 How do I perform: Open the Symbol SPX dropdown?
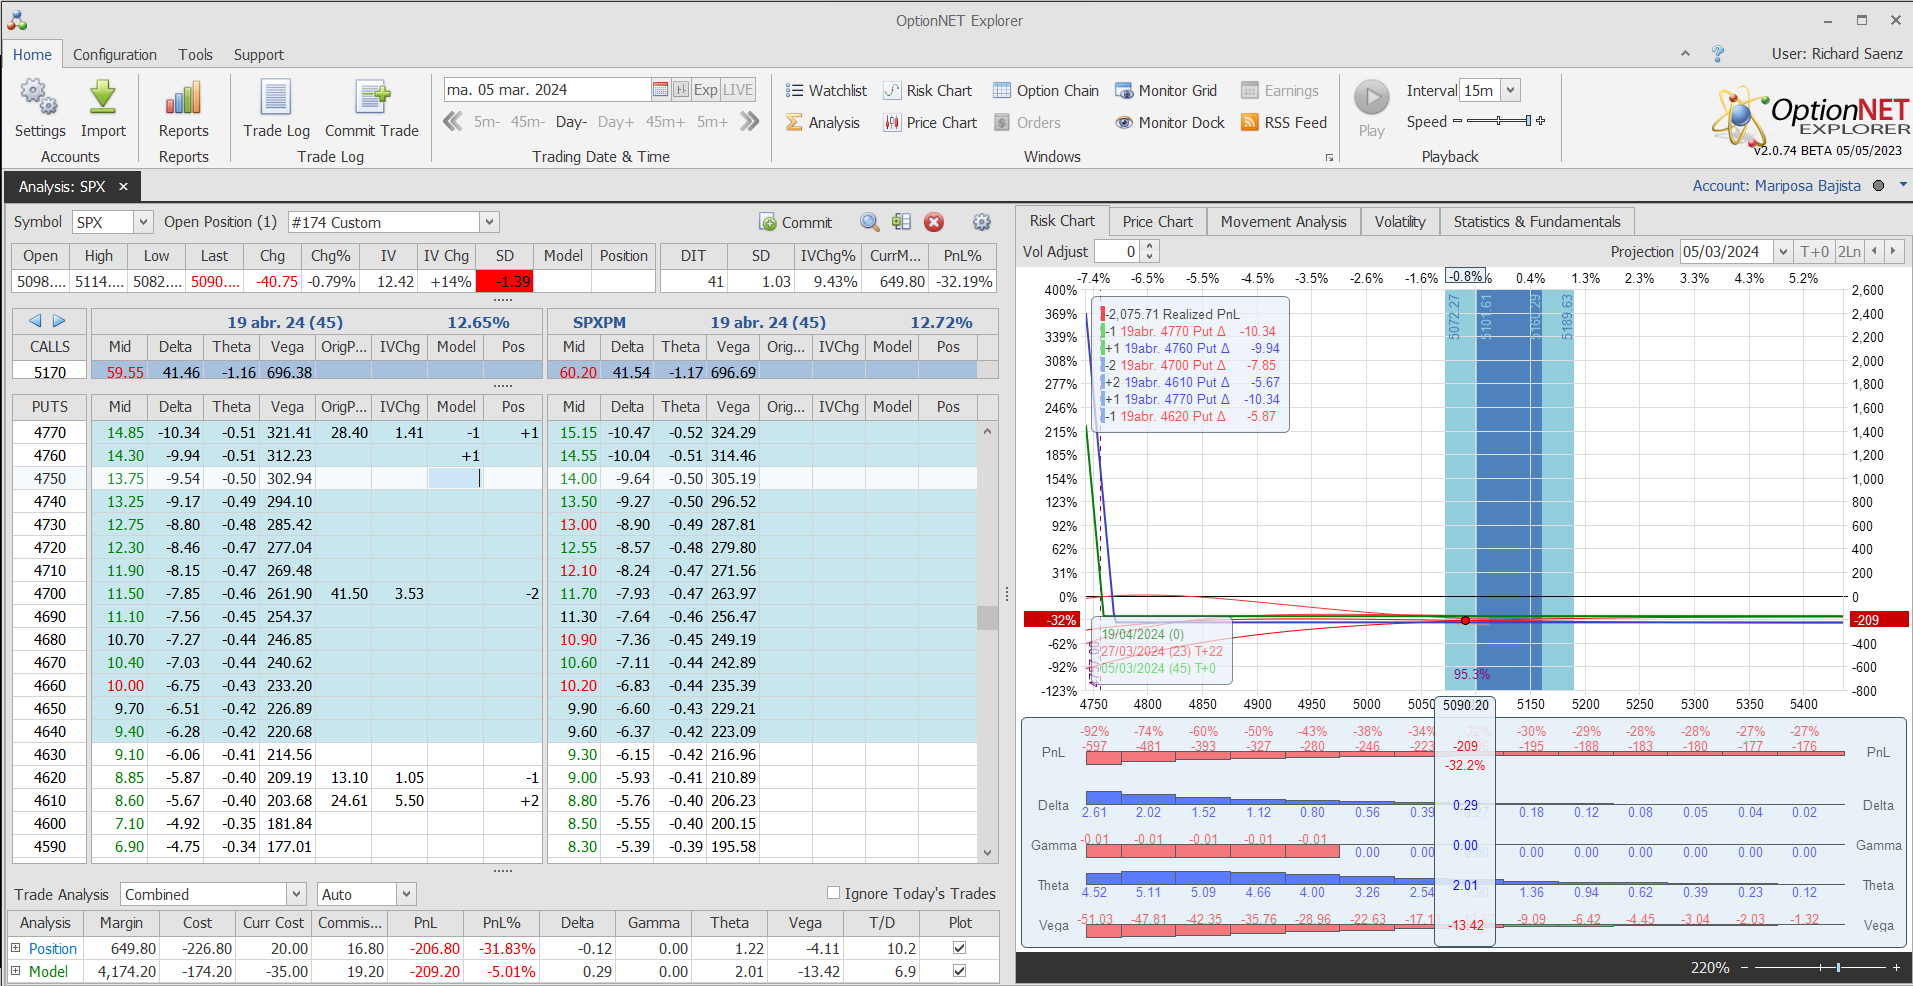[x=143, y=222]
